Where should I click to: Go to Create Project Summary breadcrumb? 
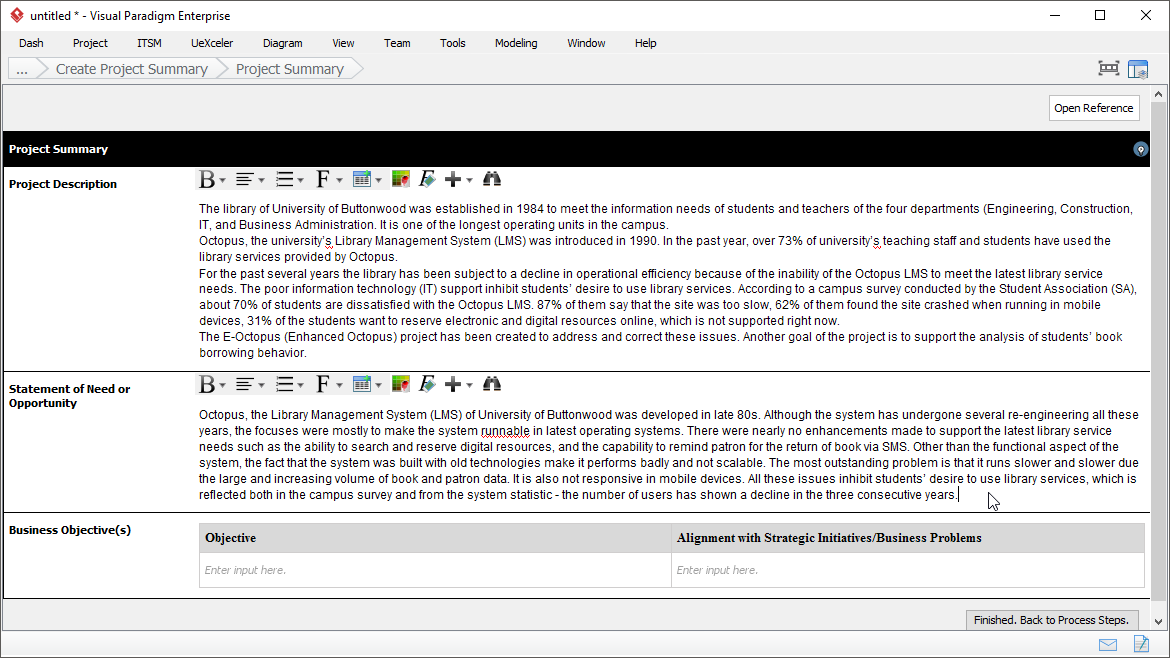131,69
